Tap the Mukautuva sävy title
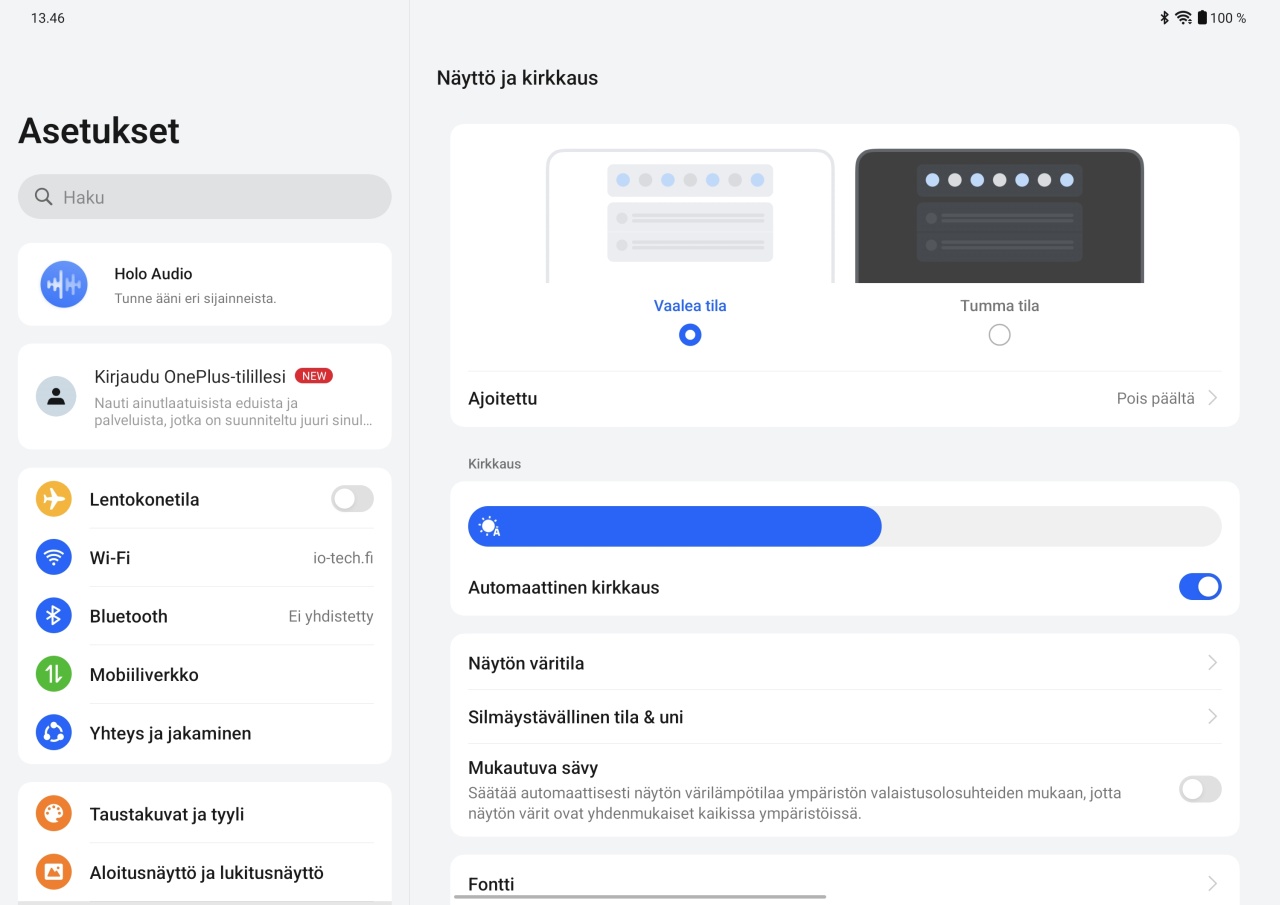Image resolution: width=1280 pixels, height=905 pixels. (x=533, y=768)
